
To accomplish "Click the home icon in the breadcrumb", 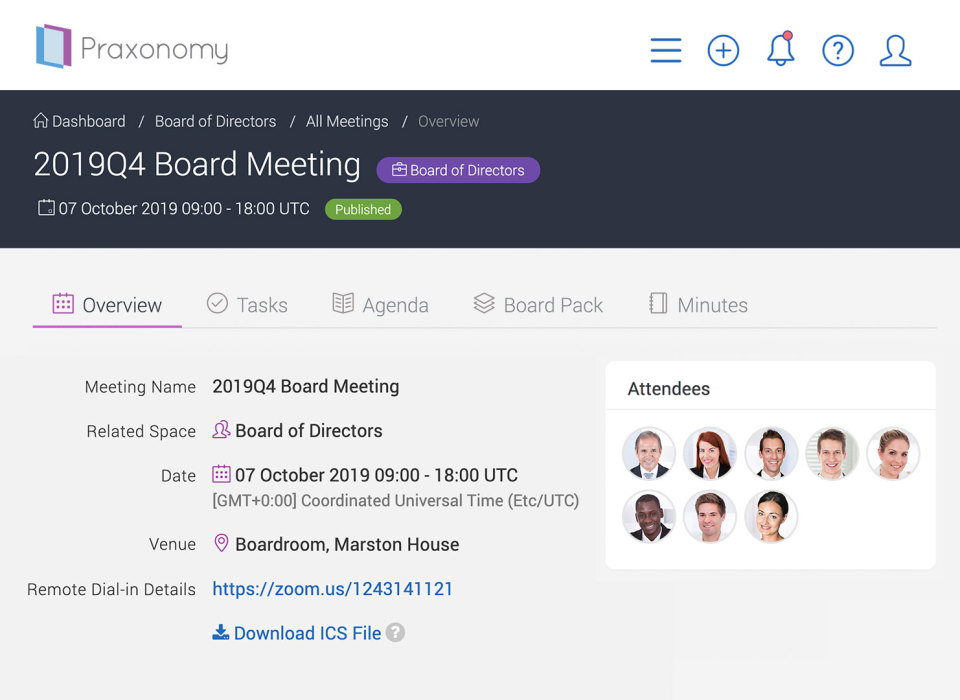I will (40, 120).
